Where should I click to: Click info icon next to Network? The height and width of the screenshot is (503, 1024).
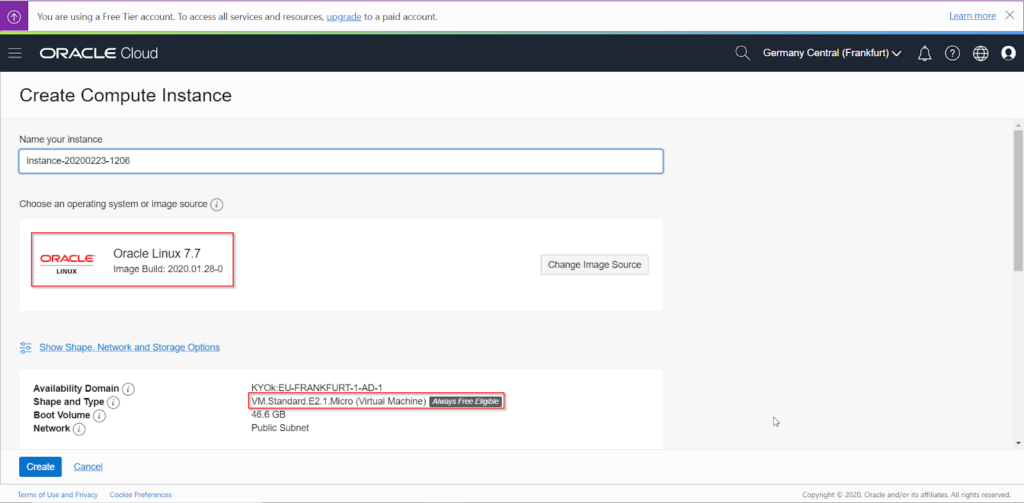tap(79, 429)
